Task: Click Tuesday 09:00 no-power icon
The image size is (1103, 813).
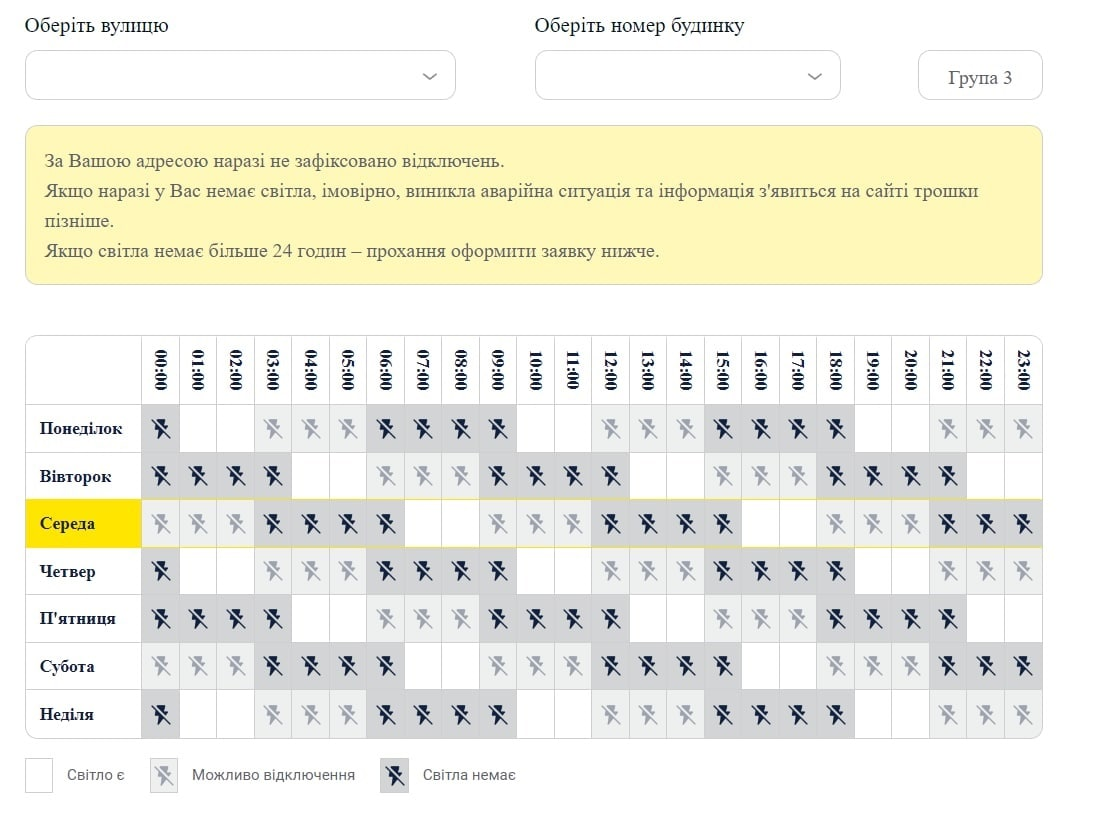Action: (x=498, y=476)
